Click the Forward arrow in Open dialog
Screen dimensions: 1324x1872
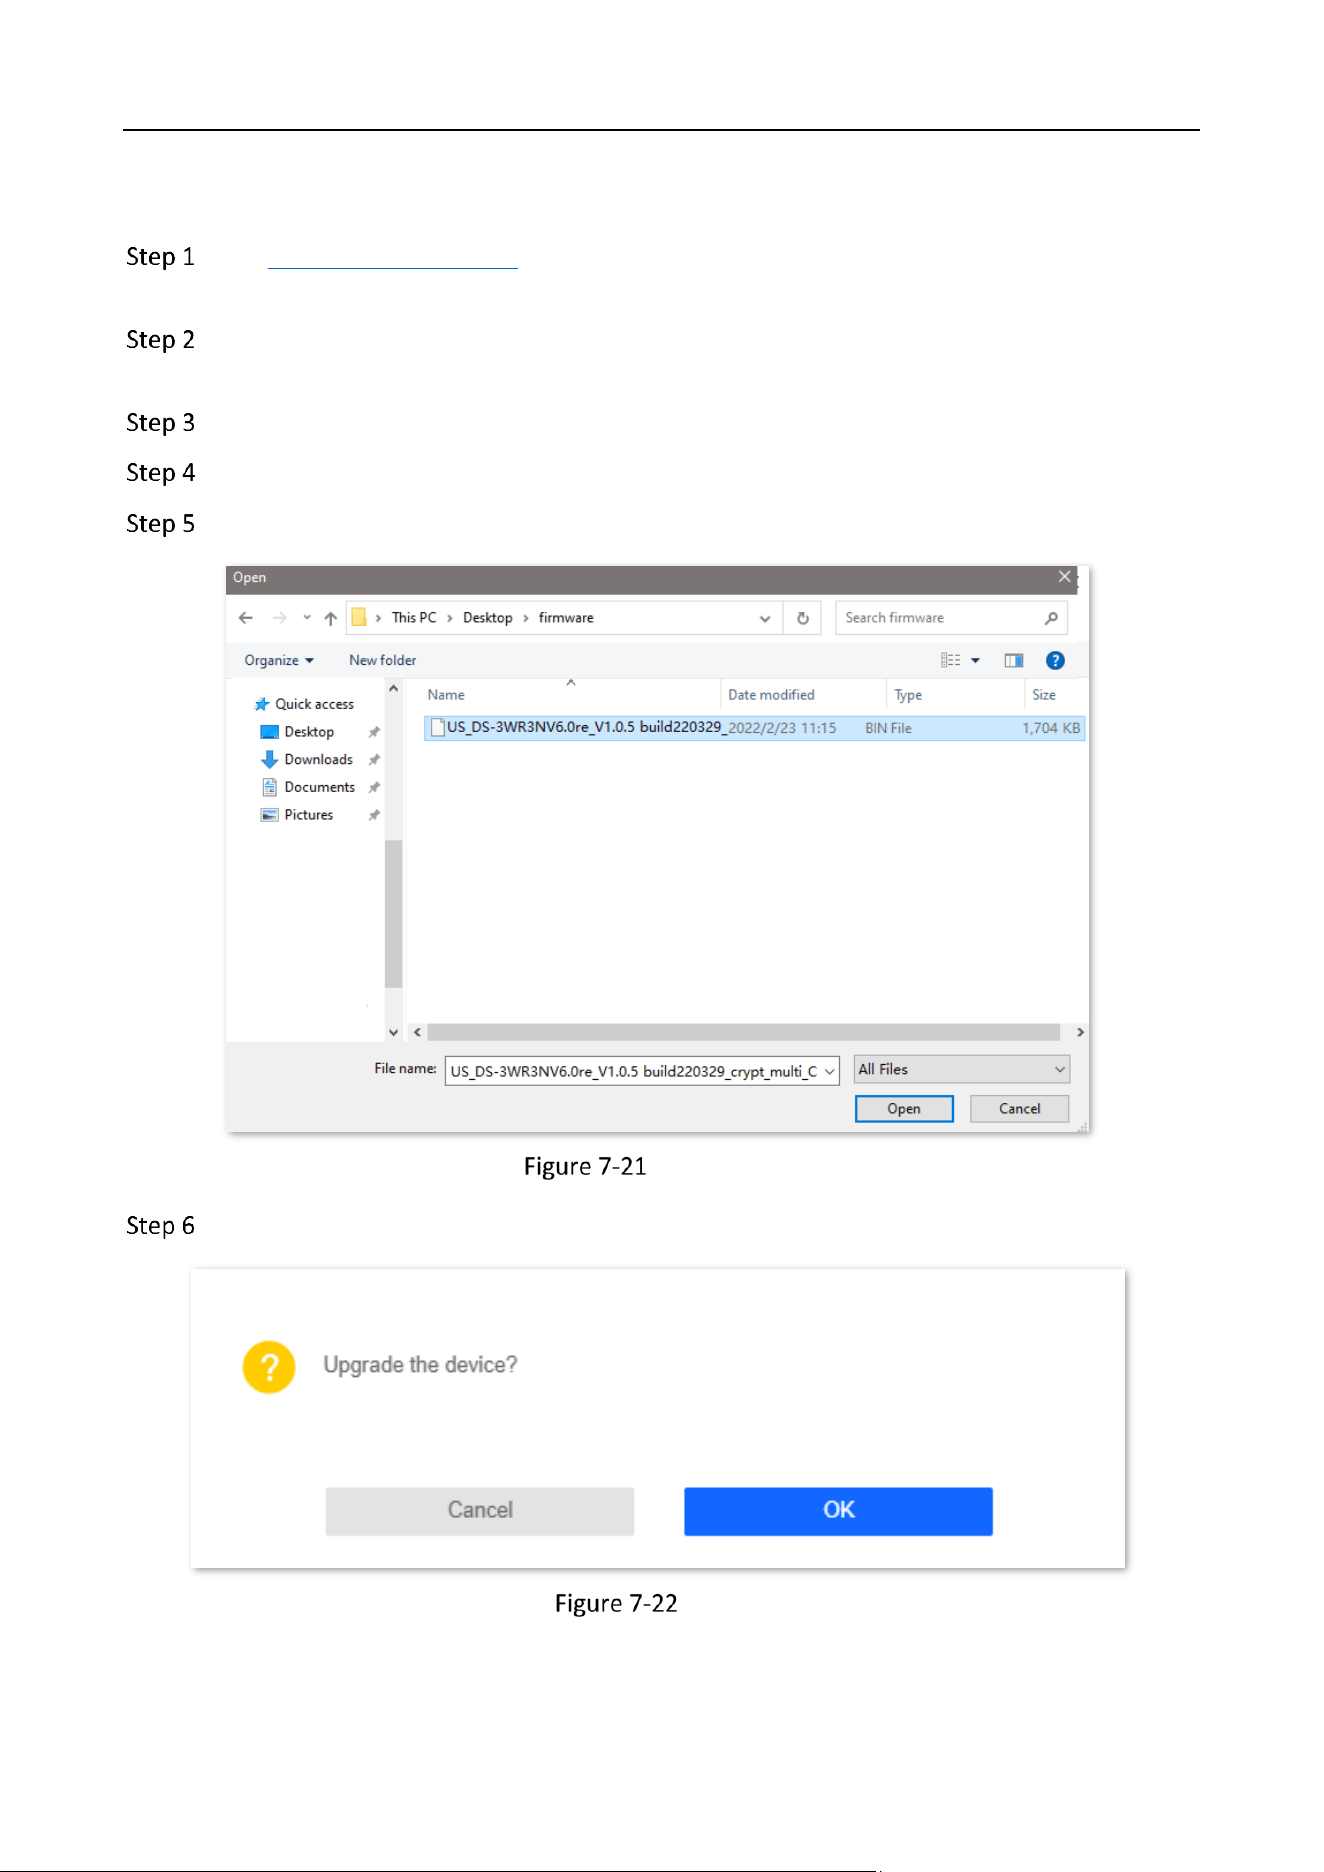click(279, 618)
